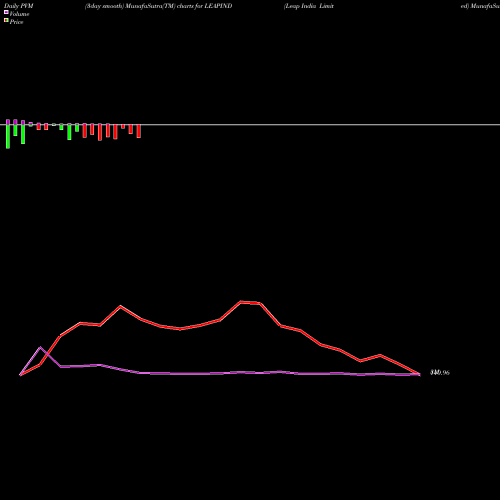Click the highest peak of red price line
Screen dimensions: 500x500
pyautogui.click(x=241, y=302)
